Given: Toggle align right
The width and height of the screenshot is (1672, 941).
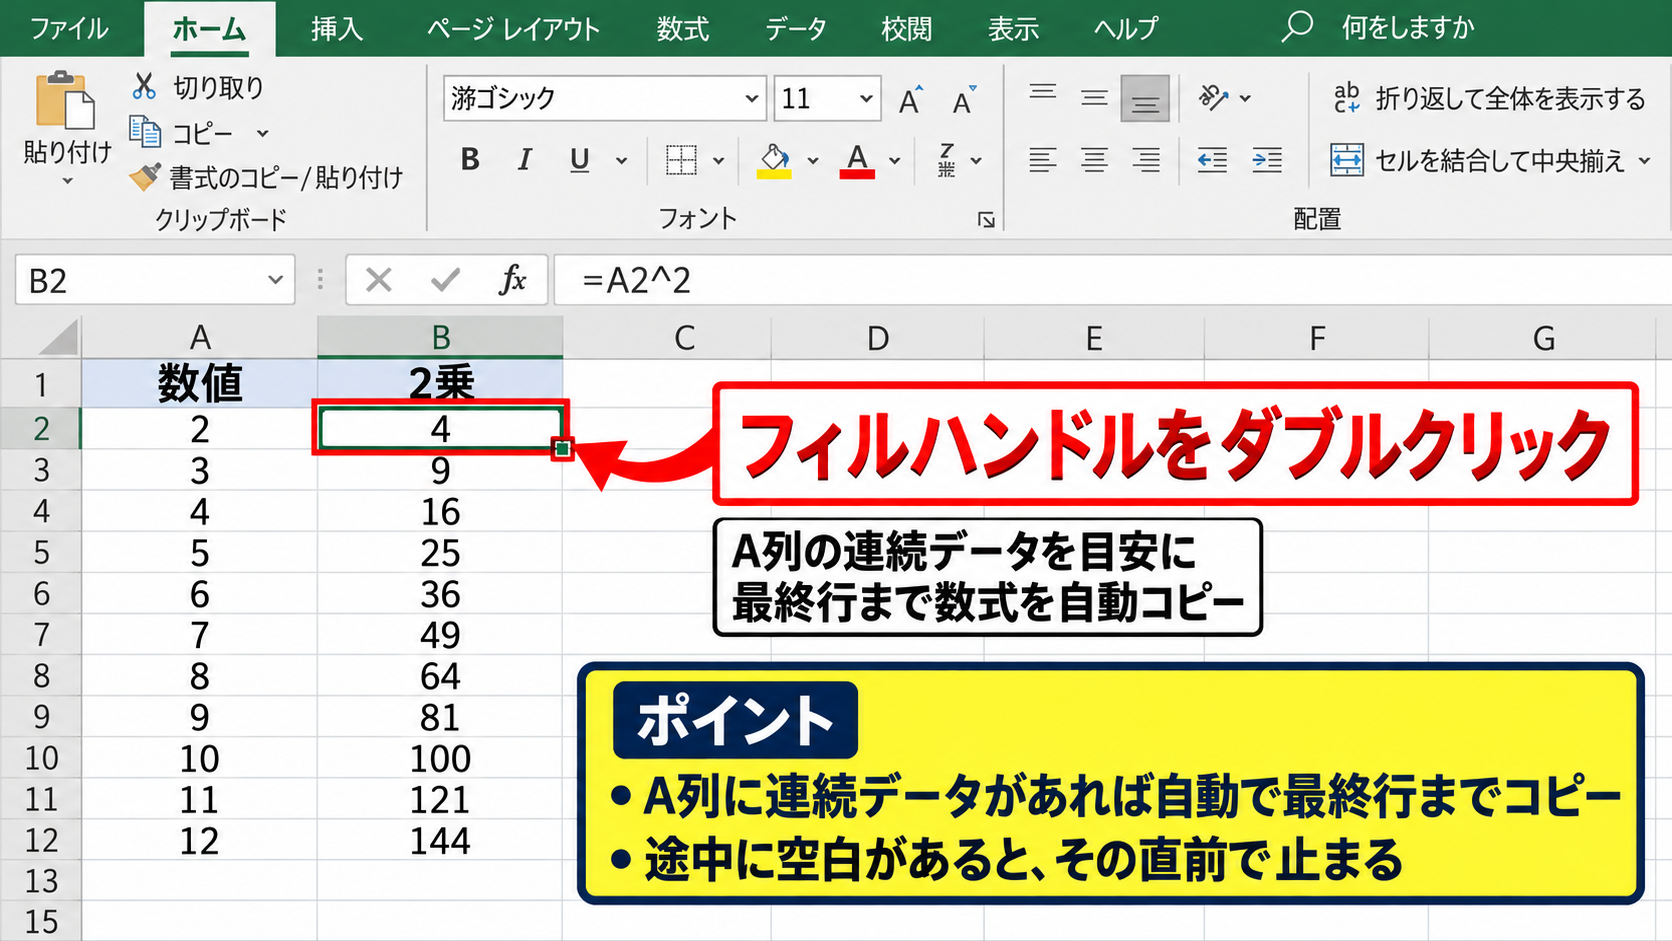Looking at the screenshot, I should coord(1146,160).
